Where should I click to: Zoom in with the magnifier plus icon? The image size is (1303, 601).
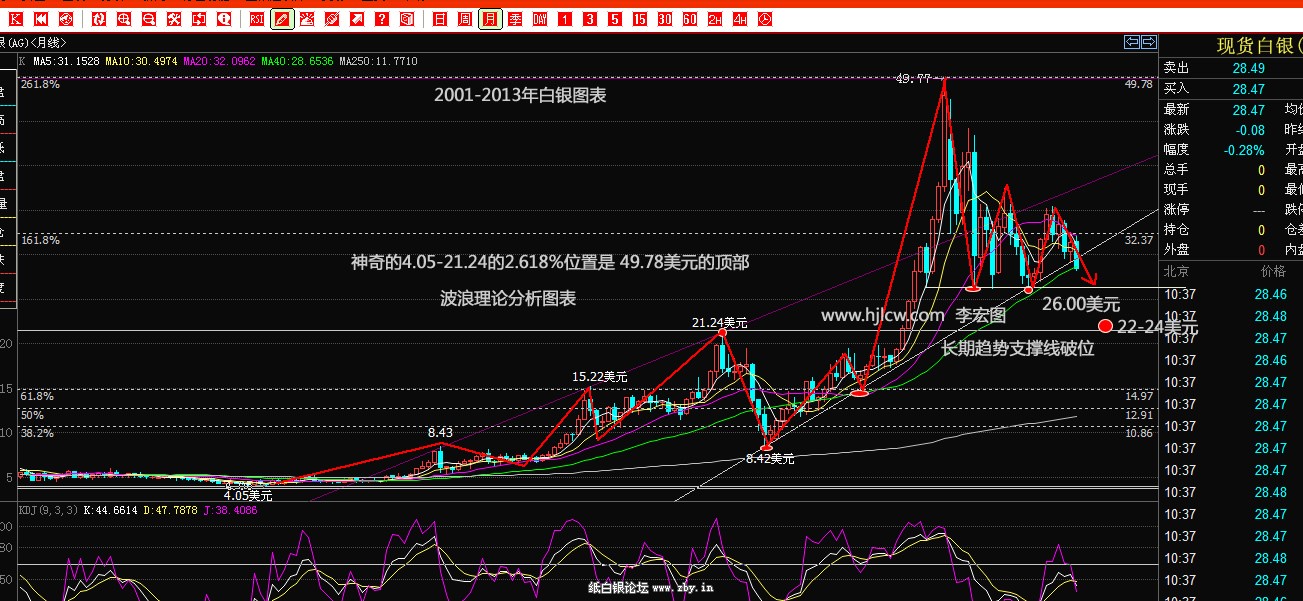124,19
